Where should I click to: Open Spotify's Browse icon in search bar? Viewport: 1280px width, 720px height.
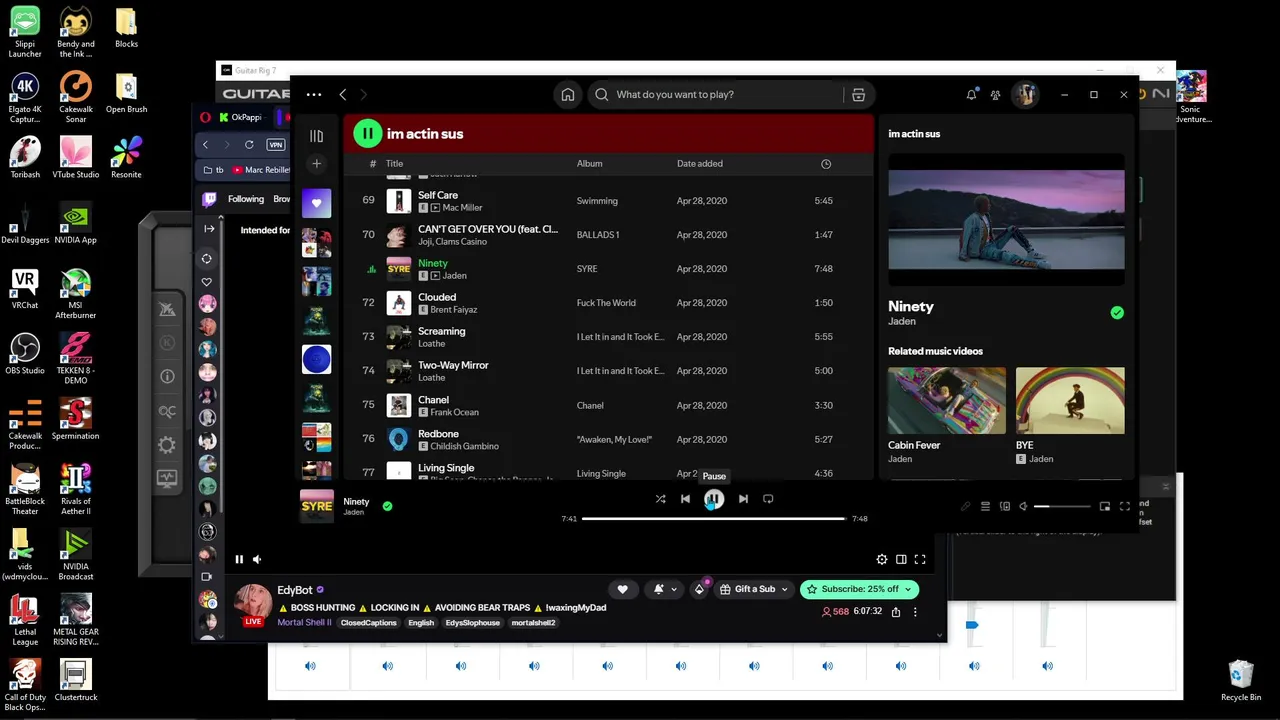pos(858,95)
